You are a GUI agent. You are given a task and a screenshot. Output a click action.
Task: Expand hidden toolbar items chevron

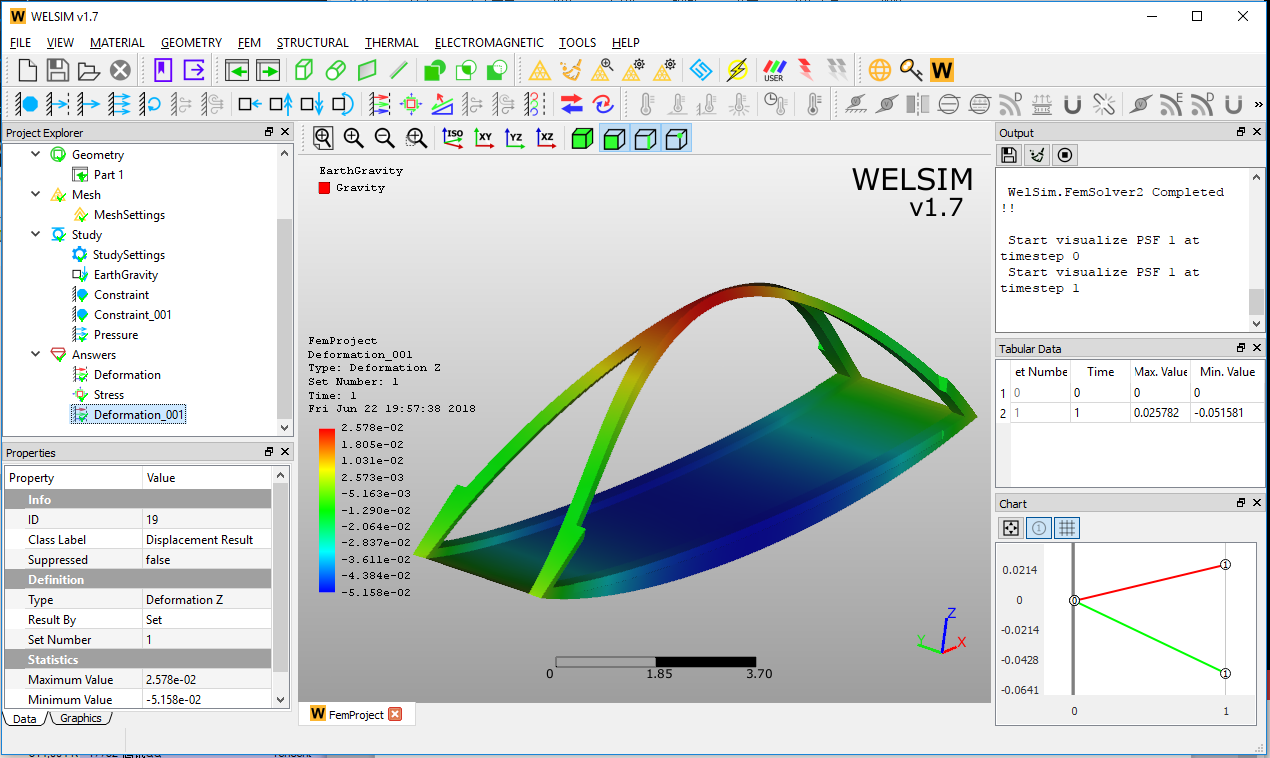1256,103
